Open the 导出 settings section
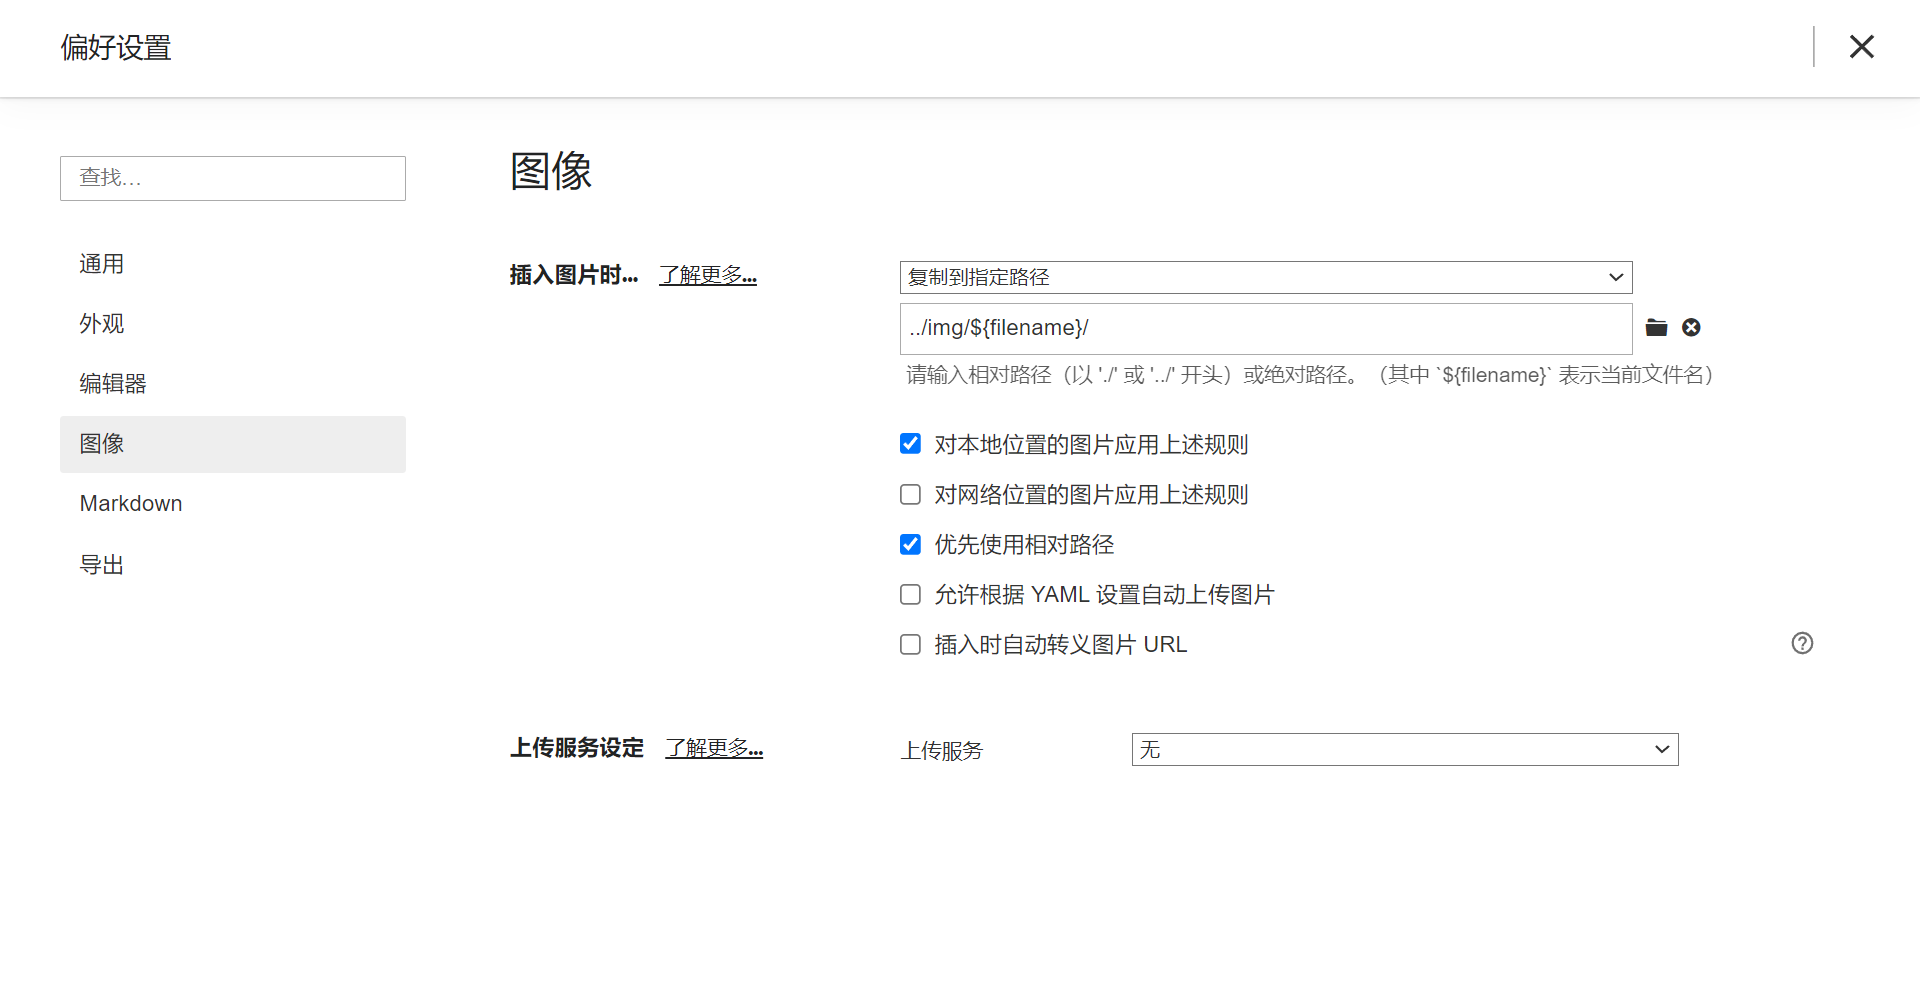Screen dimensions: 1920x989 102,565
